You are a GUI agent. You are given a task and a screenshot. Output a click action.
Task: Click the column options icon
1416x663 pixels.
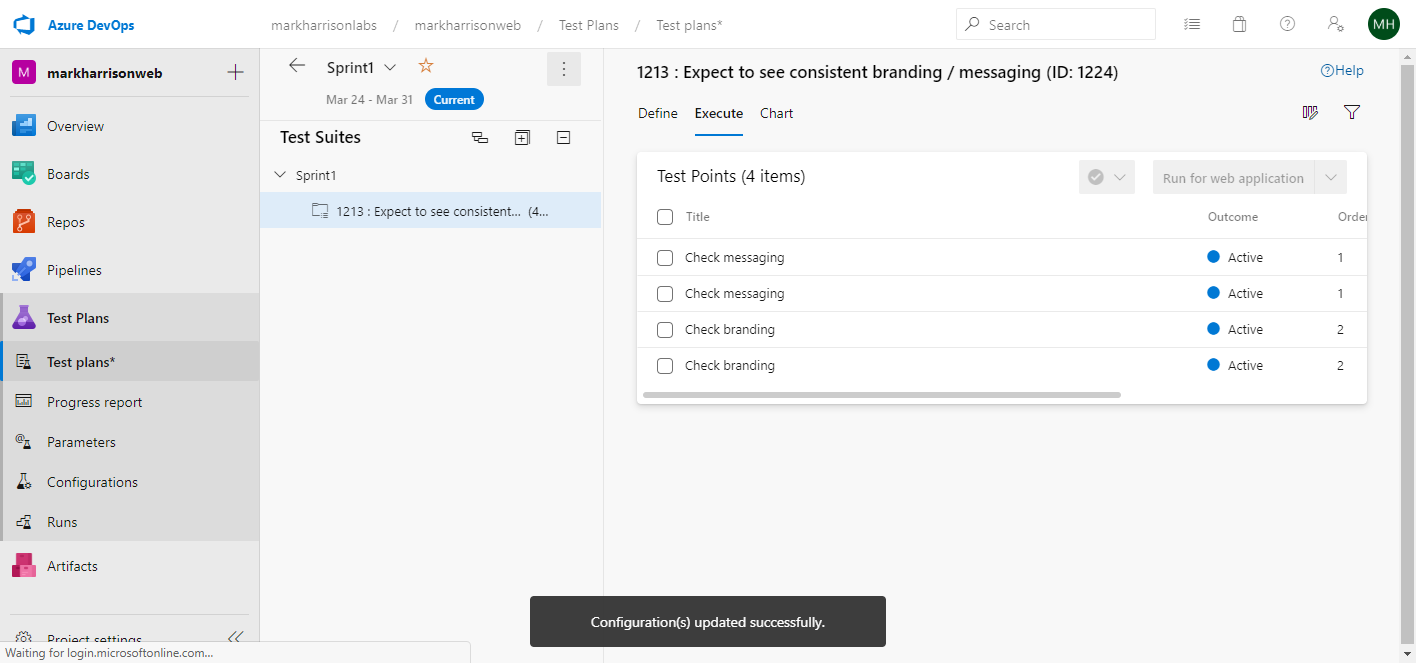point(1310,113)
